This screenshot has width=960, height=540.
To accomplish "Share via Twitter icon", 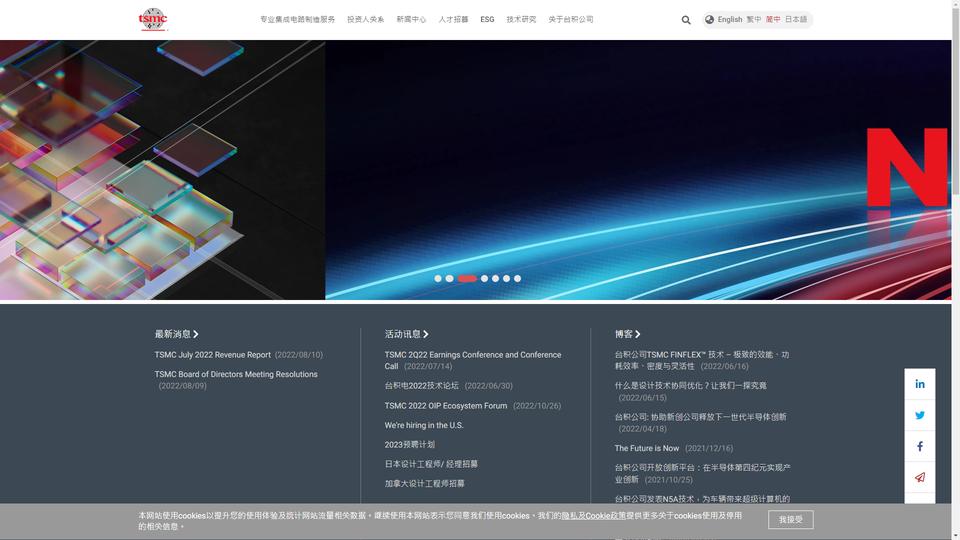I will pos(920,415).
